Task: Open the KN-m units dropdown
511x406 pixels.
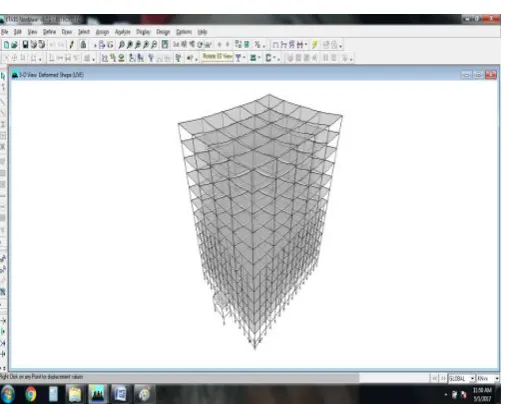Action: click(488, 379)
